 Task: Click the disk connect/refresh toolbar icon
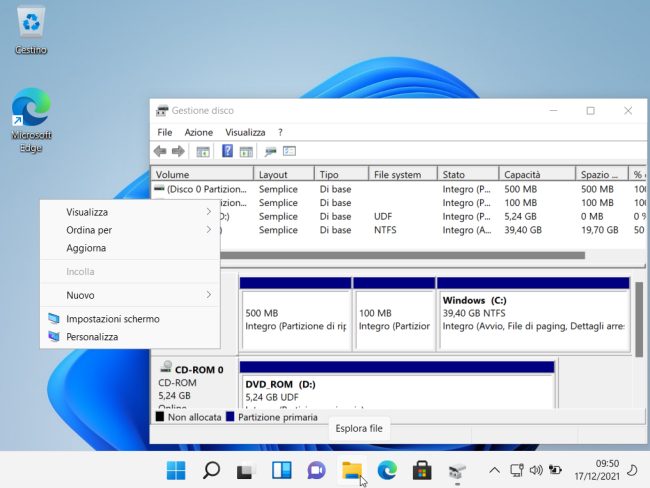point(270,152)
